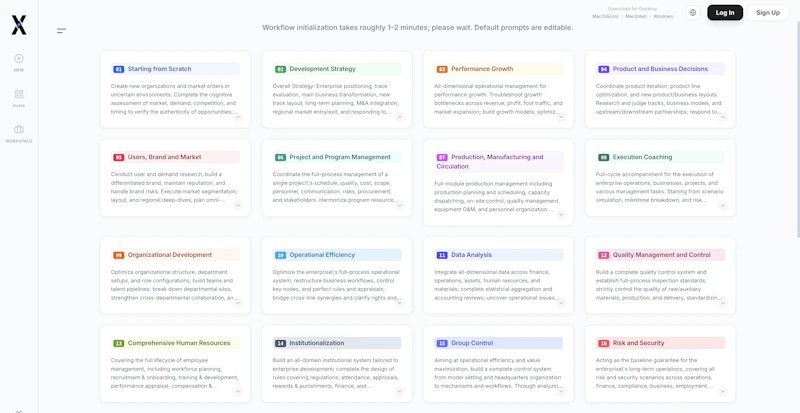The image size is (800, 413).
Task: Select the Performance Growth title
Action: click(482, 69)
